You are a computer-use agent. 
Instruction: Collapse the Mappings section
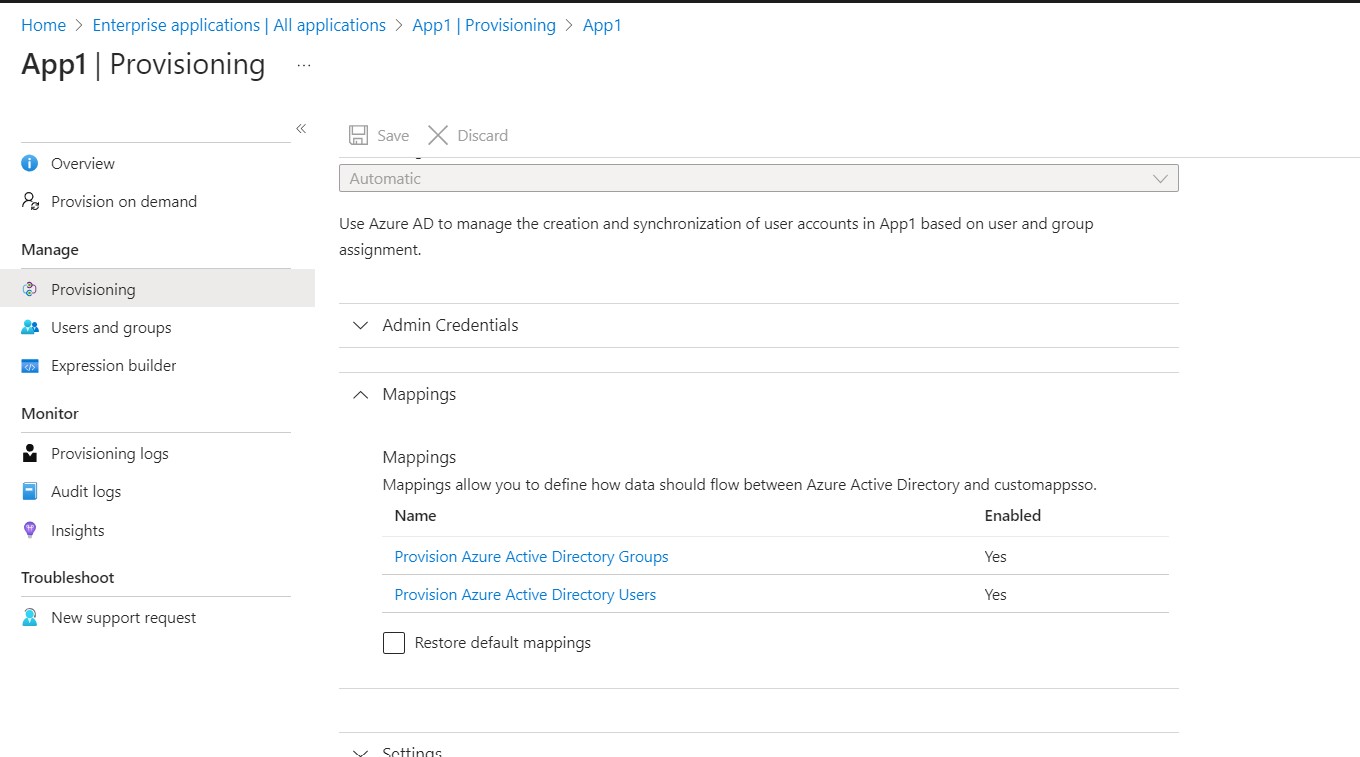[759, 394]
